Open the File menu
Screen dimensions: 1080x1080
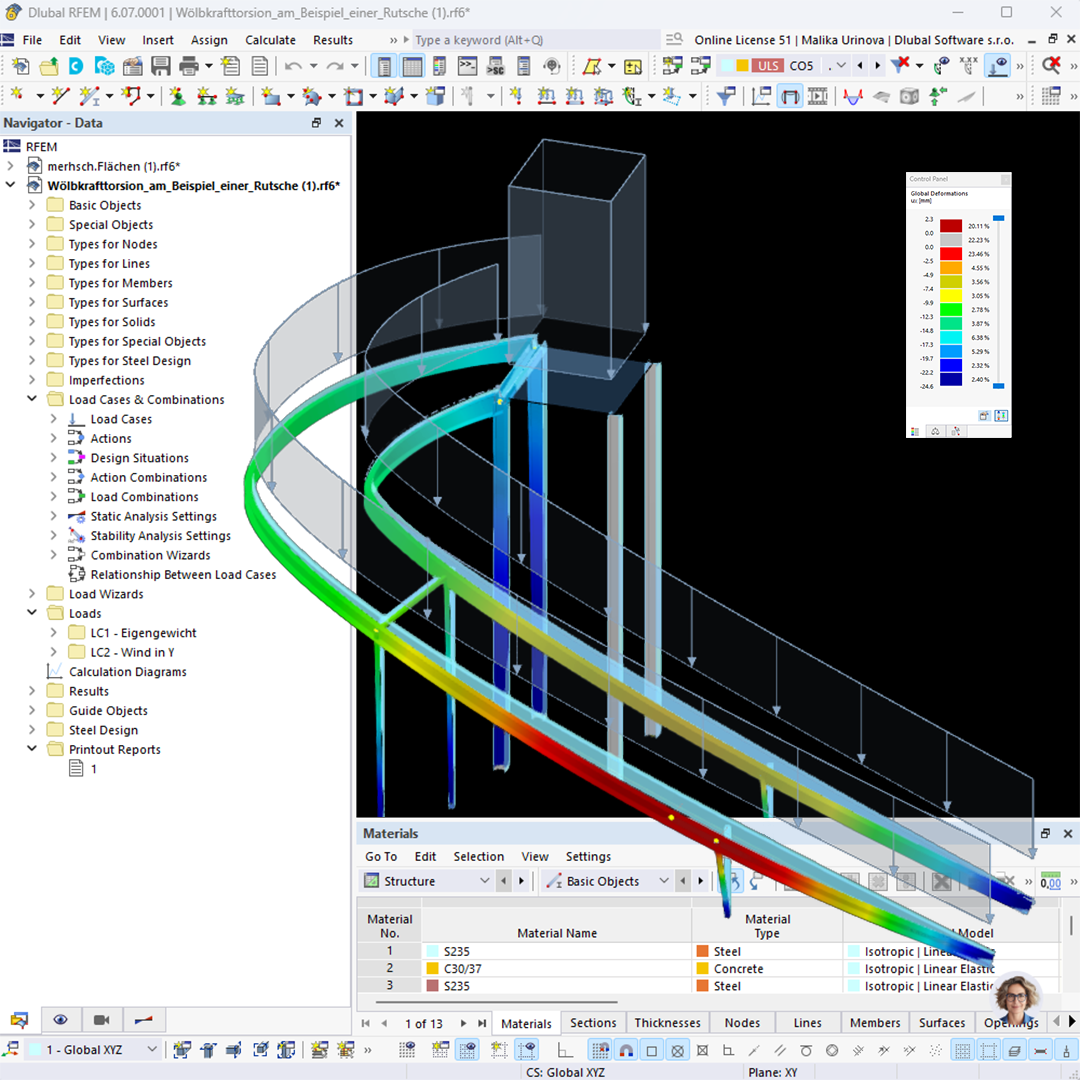[32, 40]
